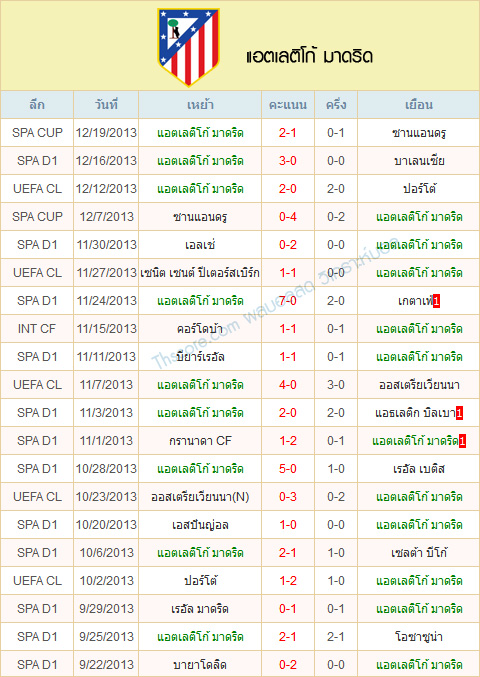
Task: Select the ลีก column header
Action: click(x=37, y=105)
